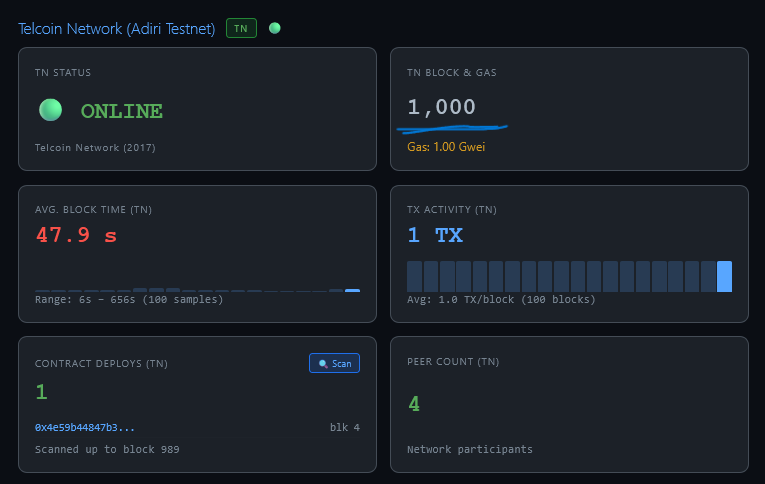The height and width of the screenshot is (484, 765).
Task: Click the peer count value 4
Action: 414,404
